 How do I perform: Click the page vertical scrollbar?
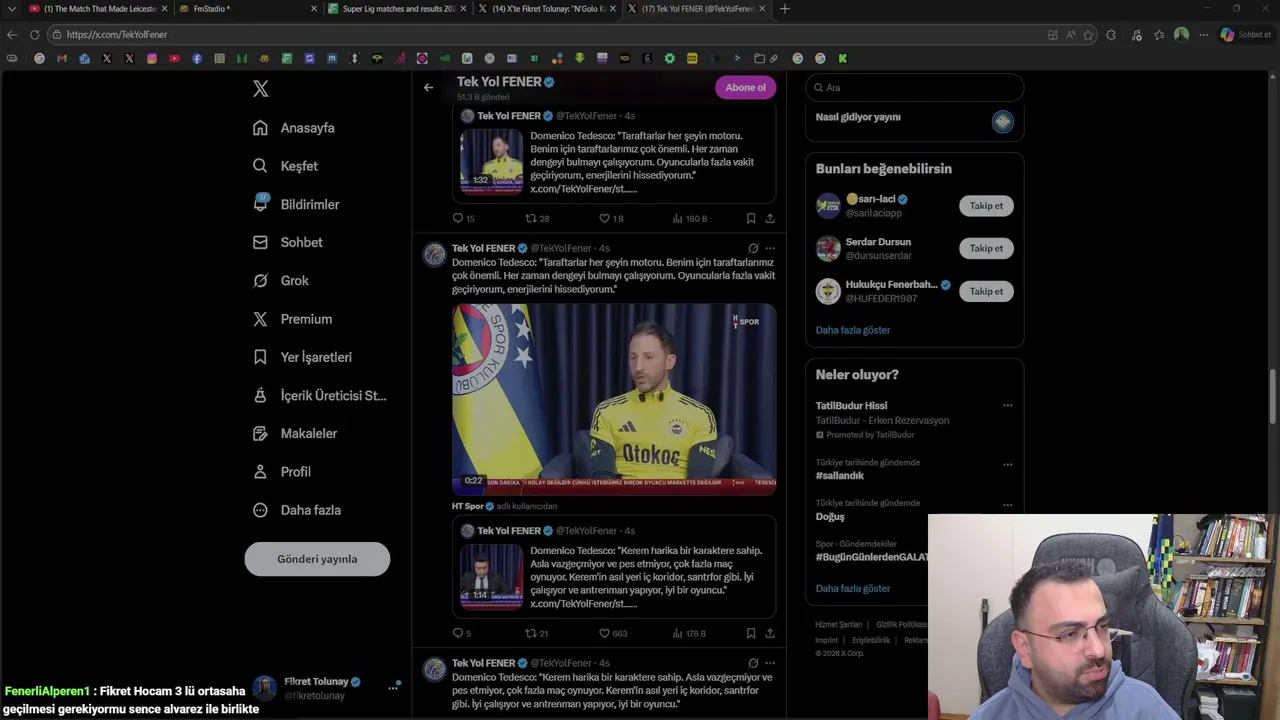click(1273, 398)
